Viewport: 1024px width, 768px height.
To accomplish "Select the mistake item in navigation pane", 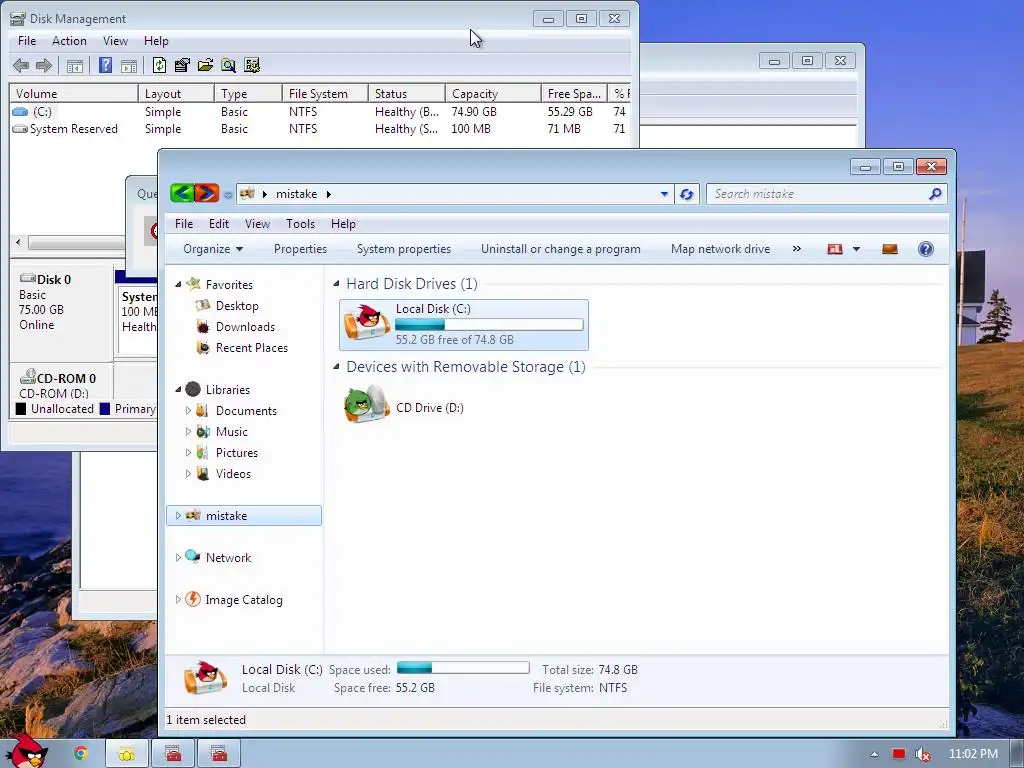I will (244, 515).
